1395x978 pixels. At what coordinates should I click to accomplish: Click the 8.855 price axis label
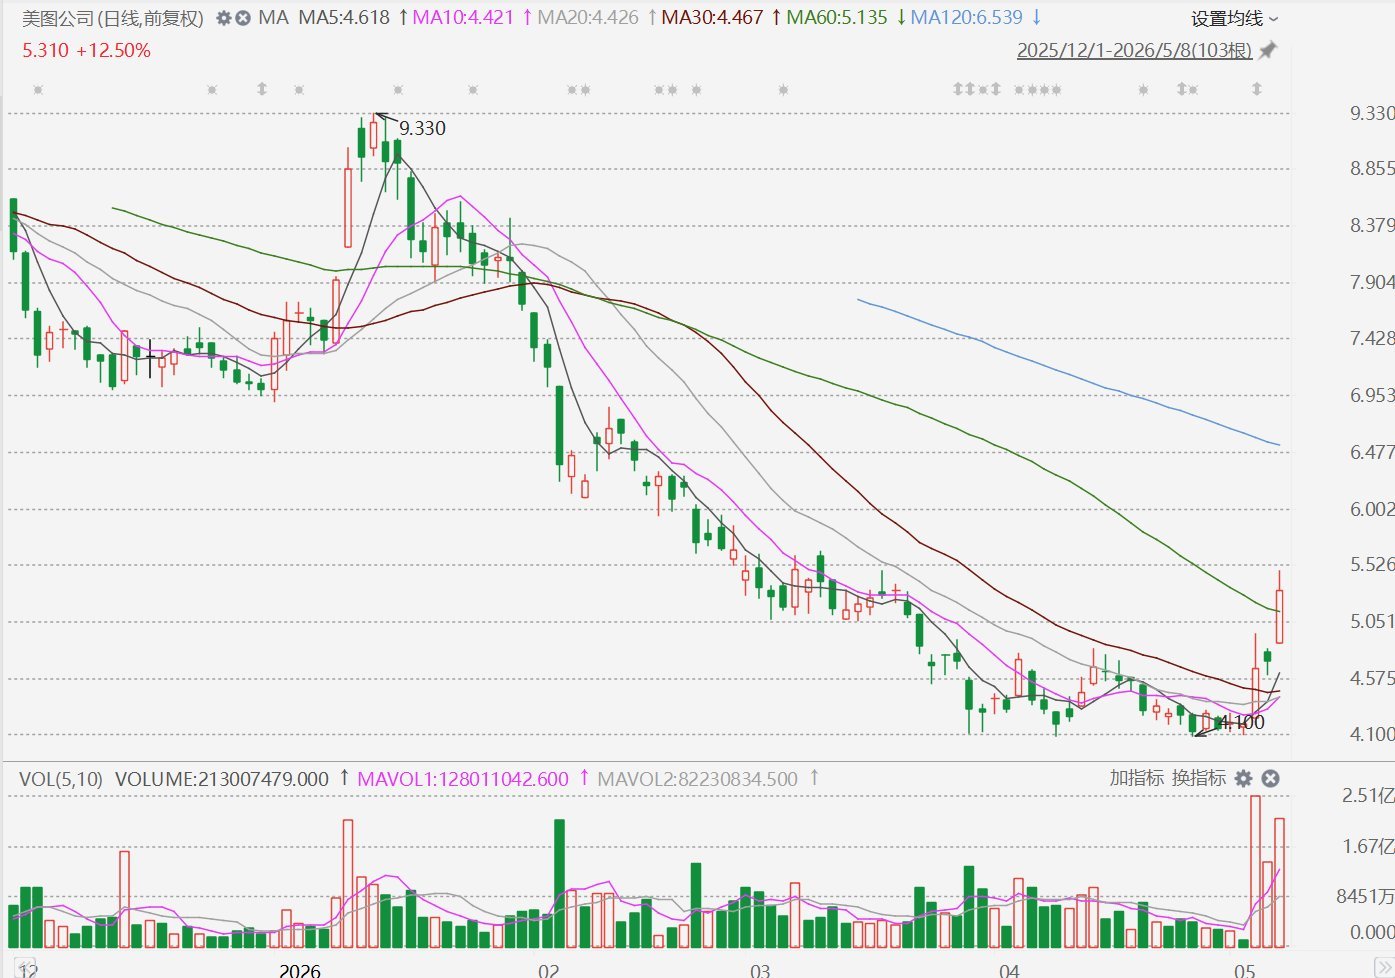click(1372, 169)
